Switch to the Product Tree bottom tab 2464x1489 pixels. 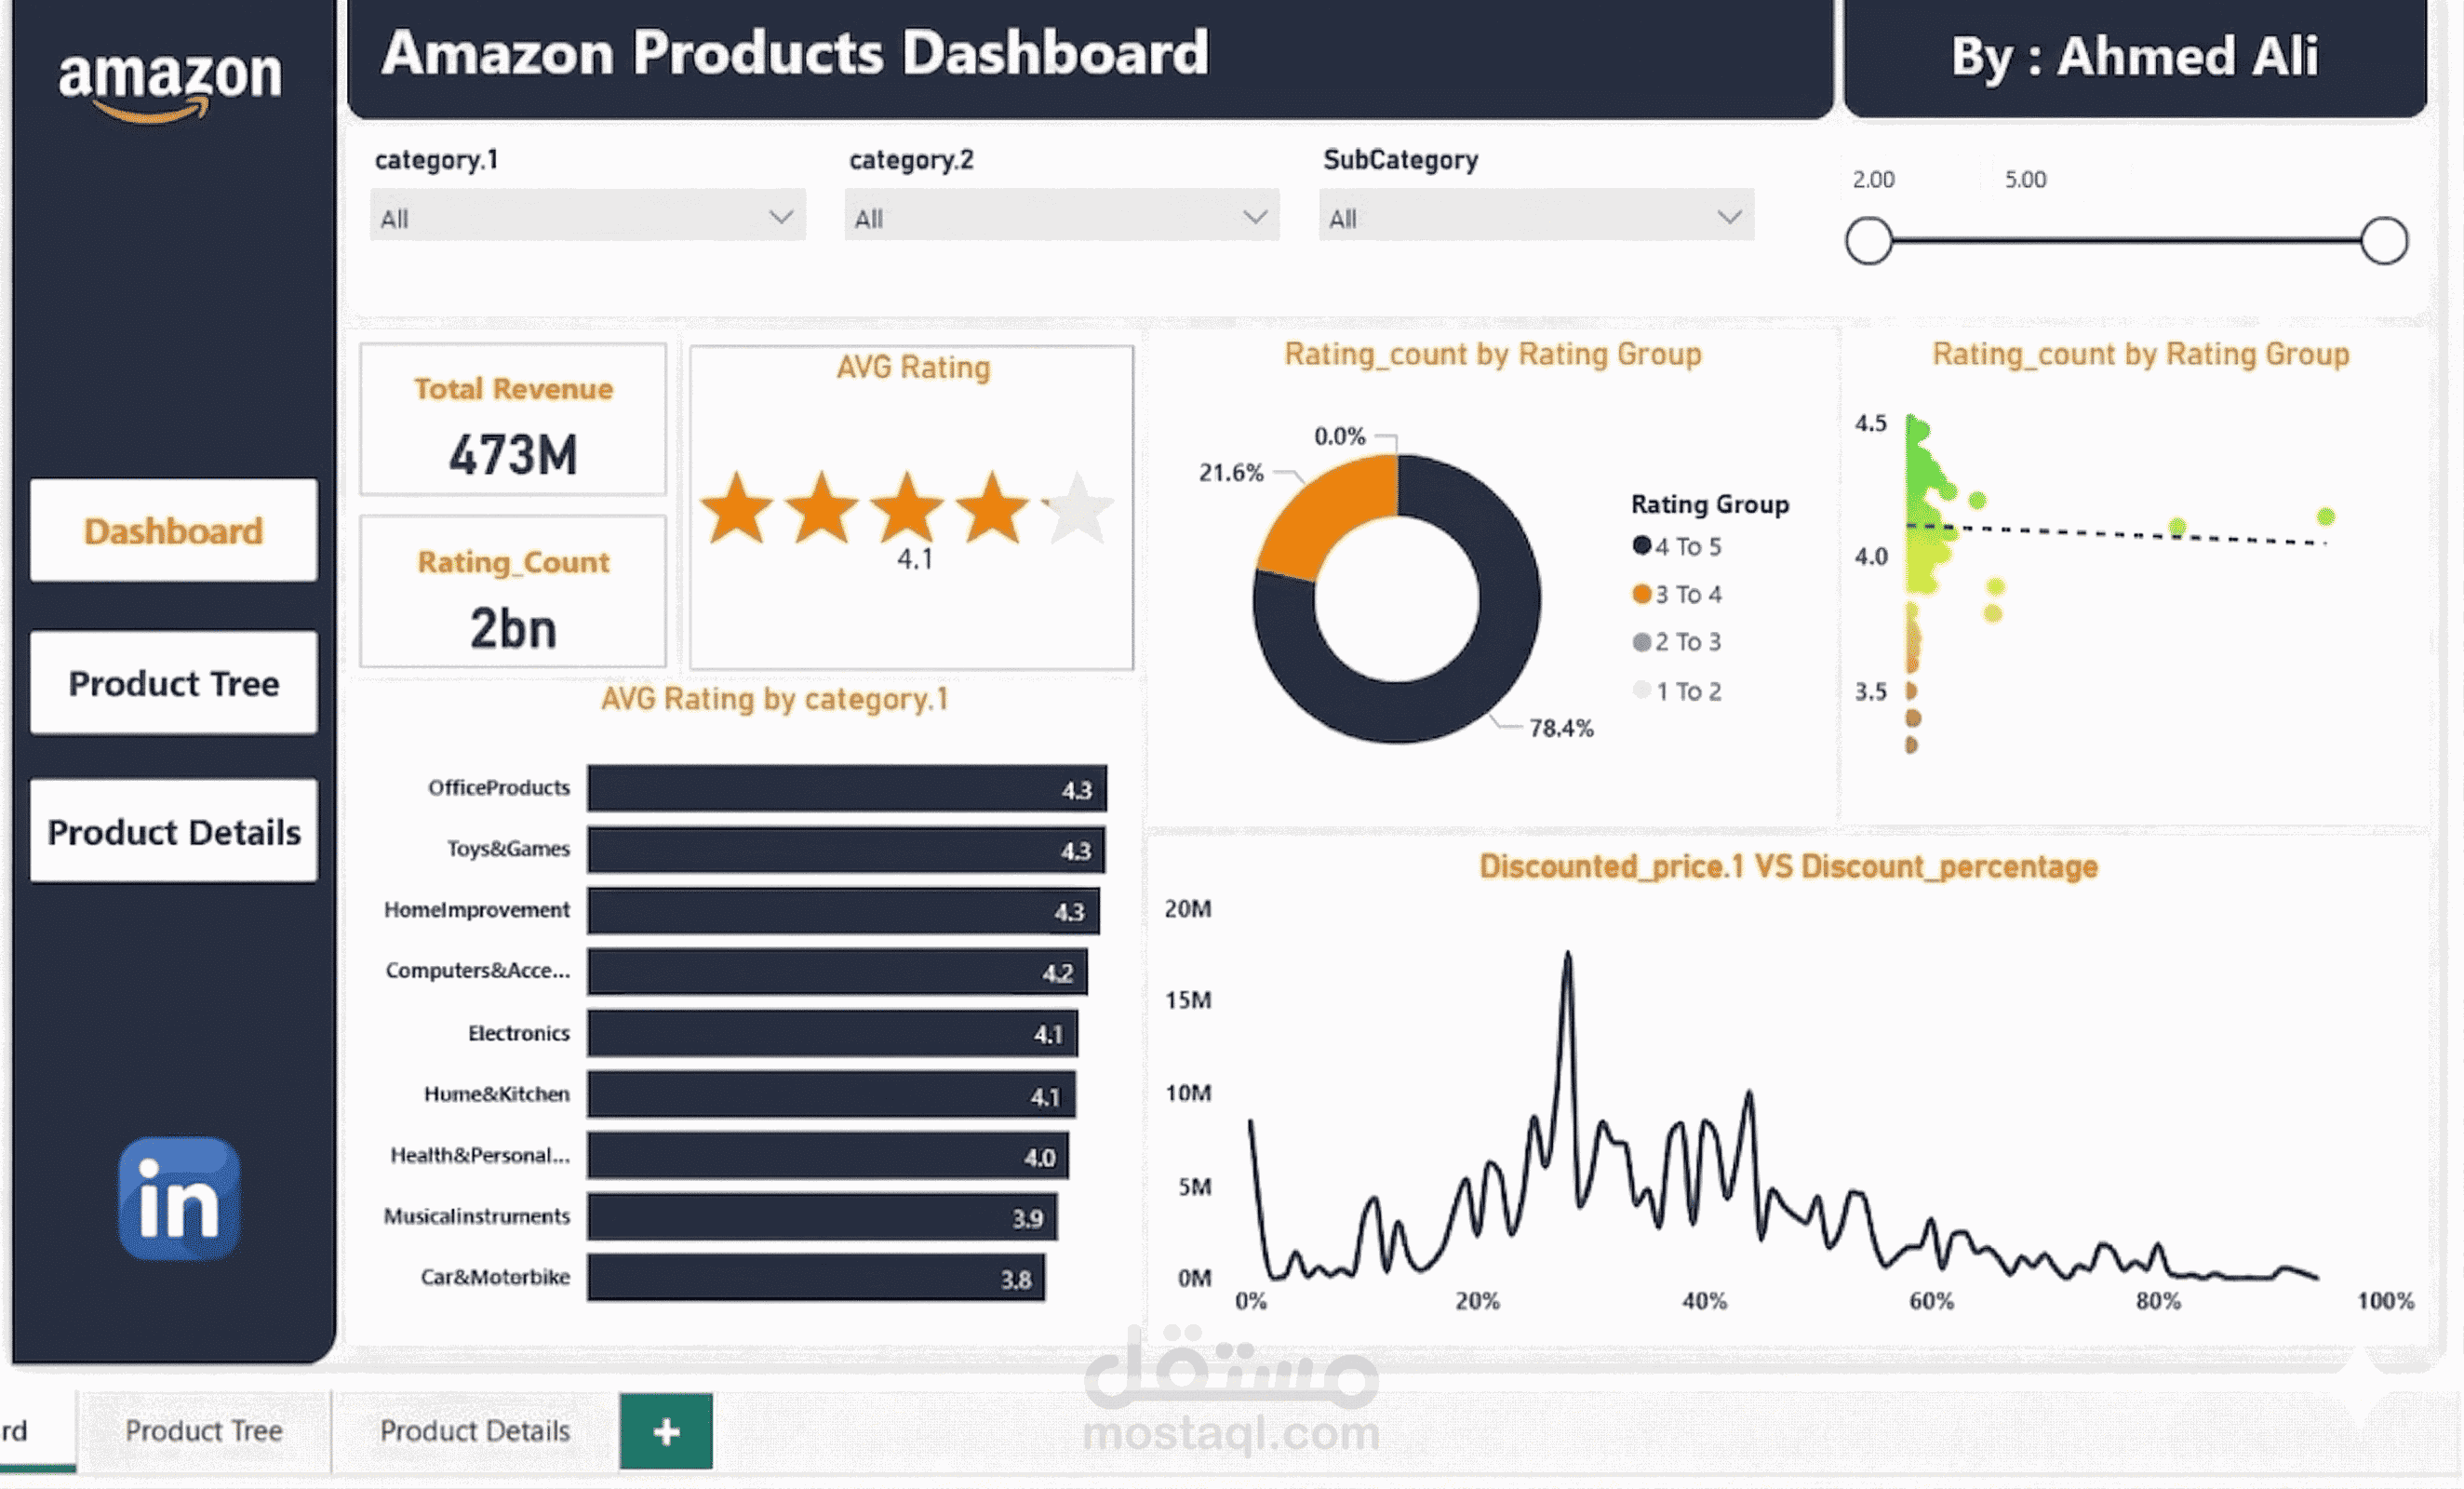[204, 1431]
